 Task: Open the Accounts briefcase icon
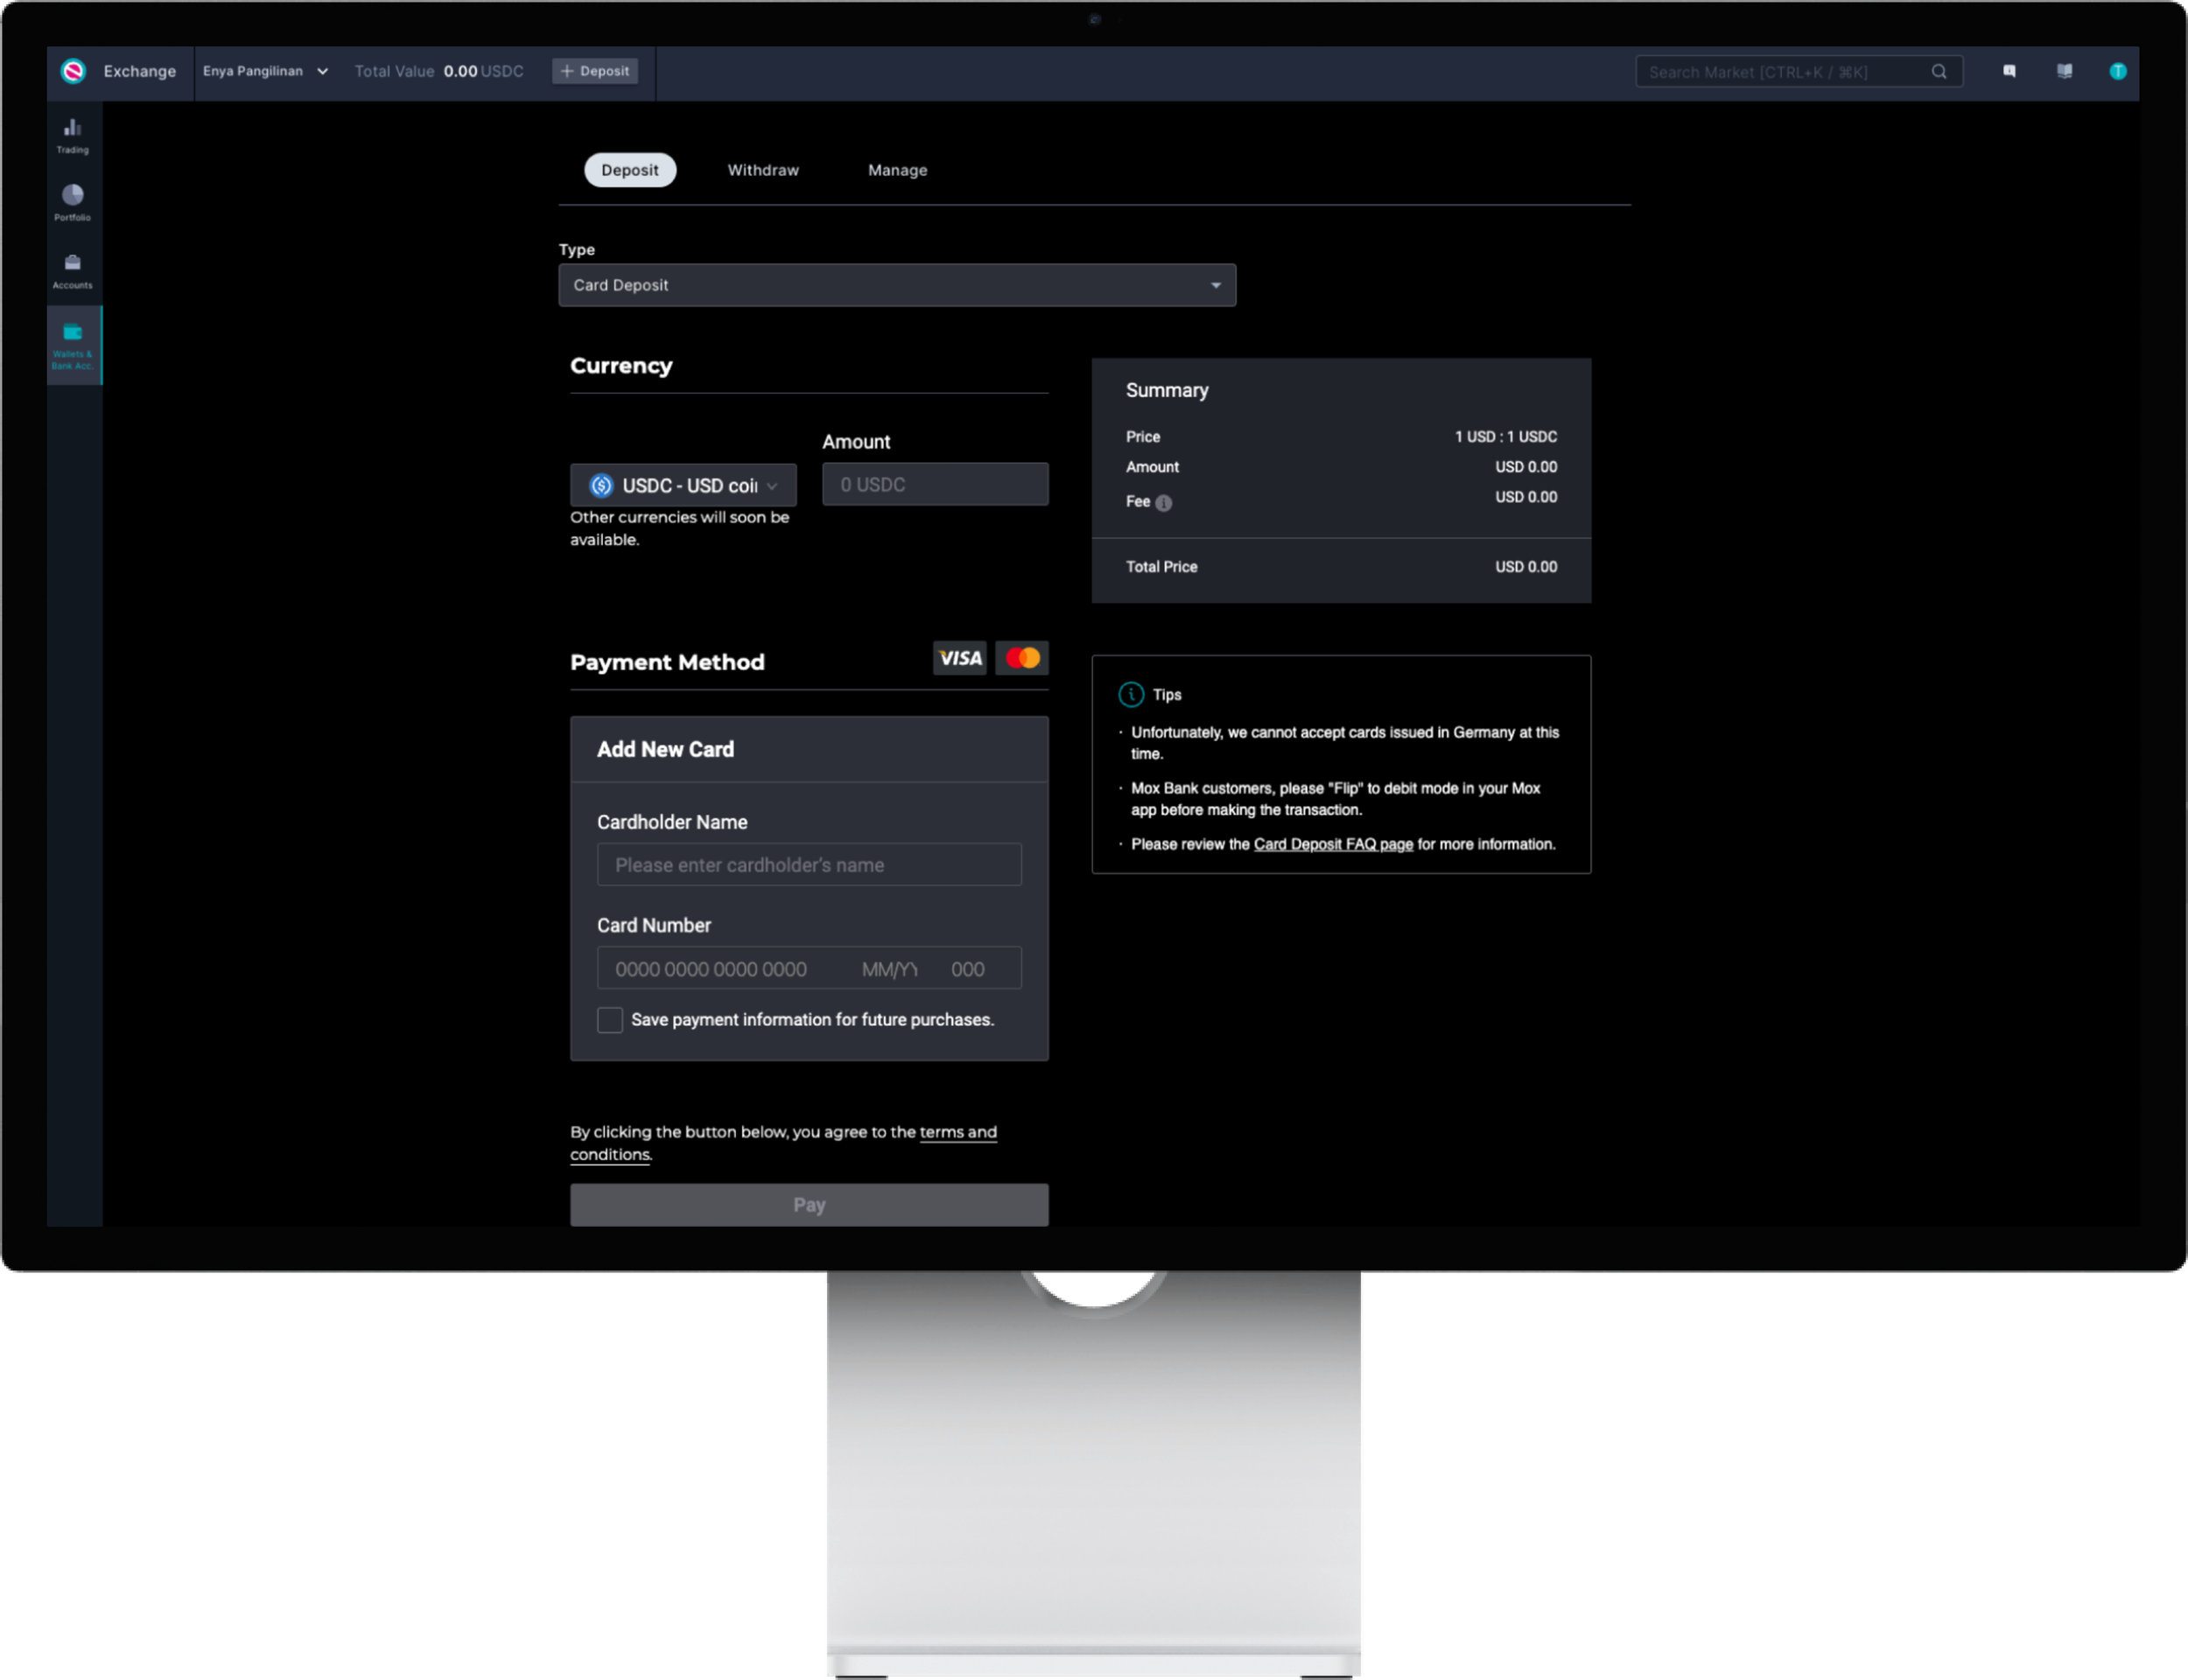pos(72,270)
